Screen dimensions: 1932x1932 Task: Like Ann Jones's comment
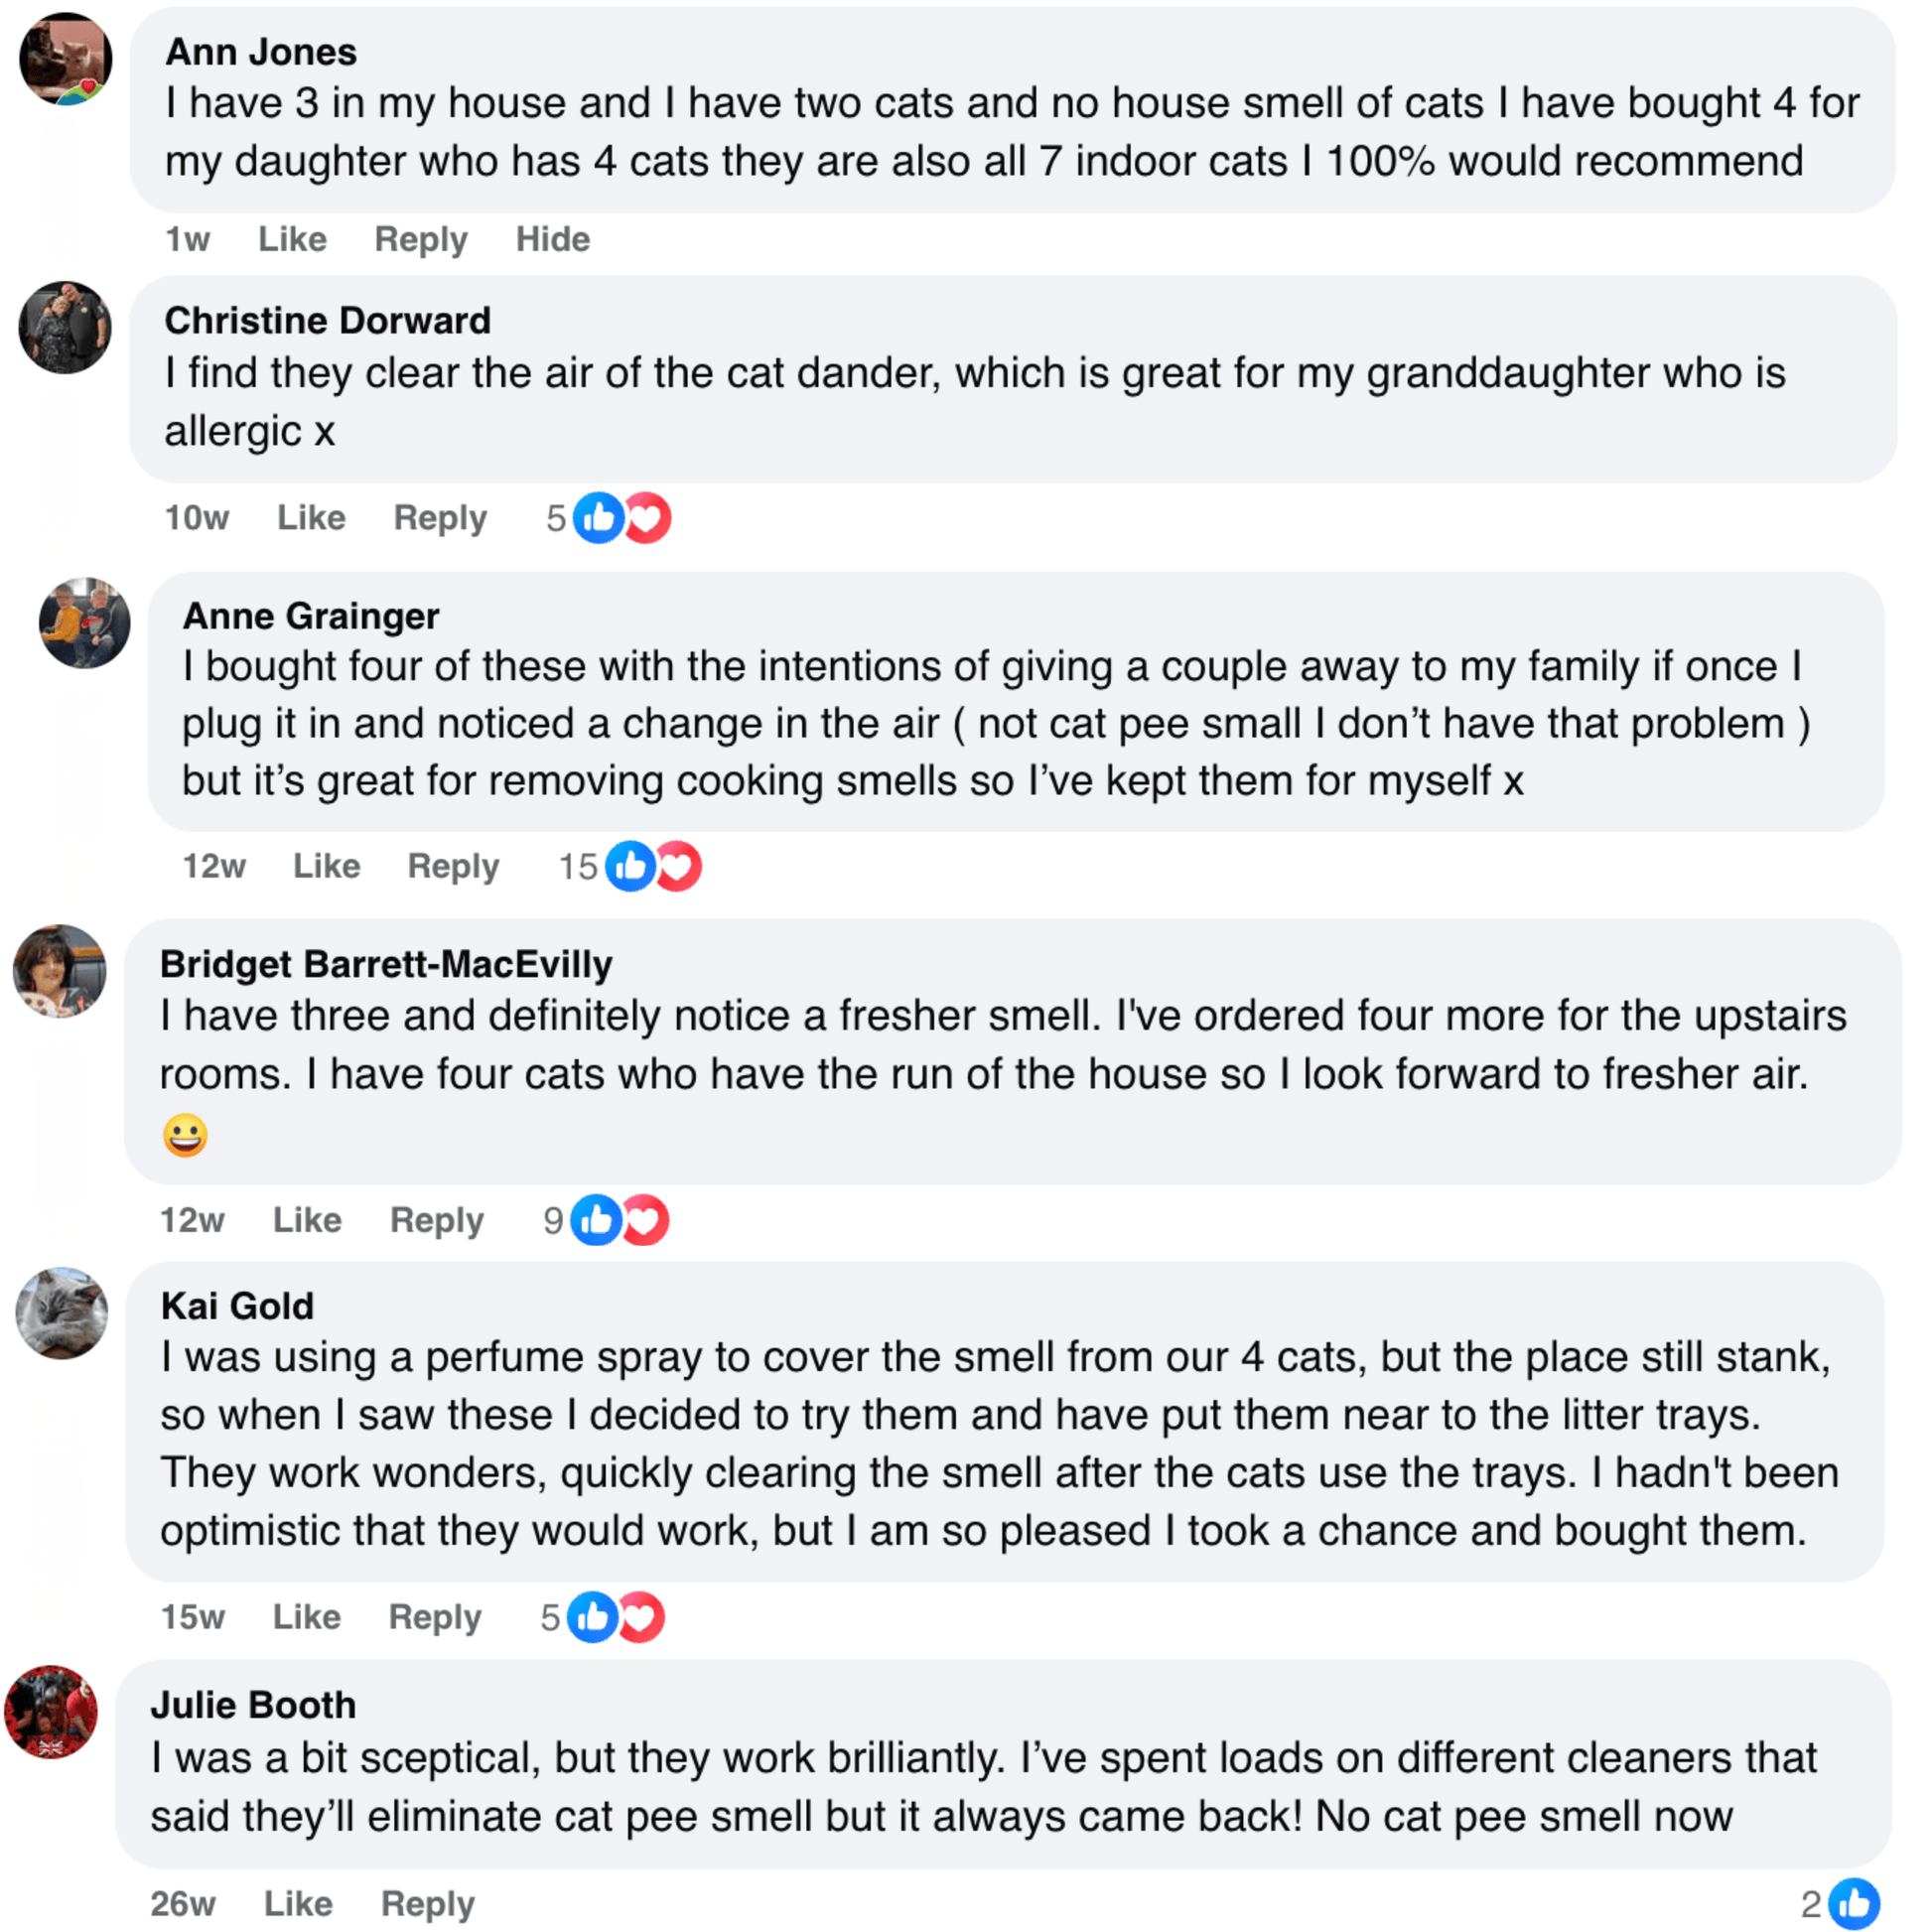coord(292,240)
